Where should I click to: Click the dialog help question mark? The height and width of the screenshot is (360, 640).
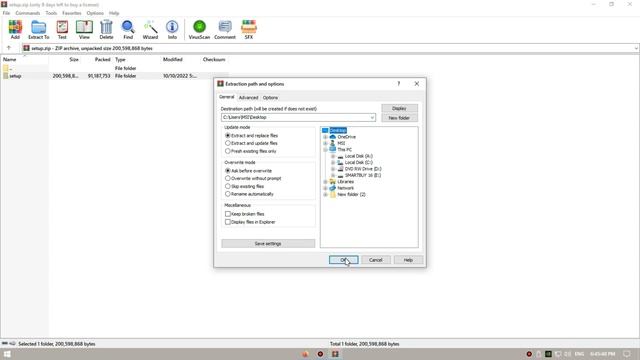(399, 84)
